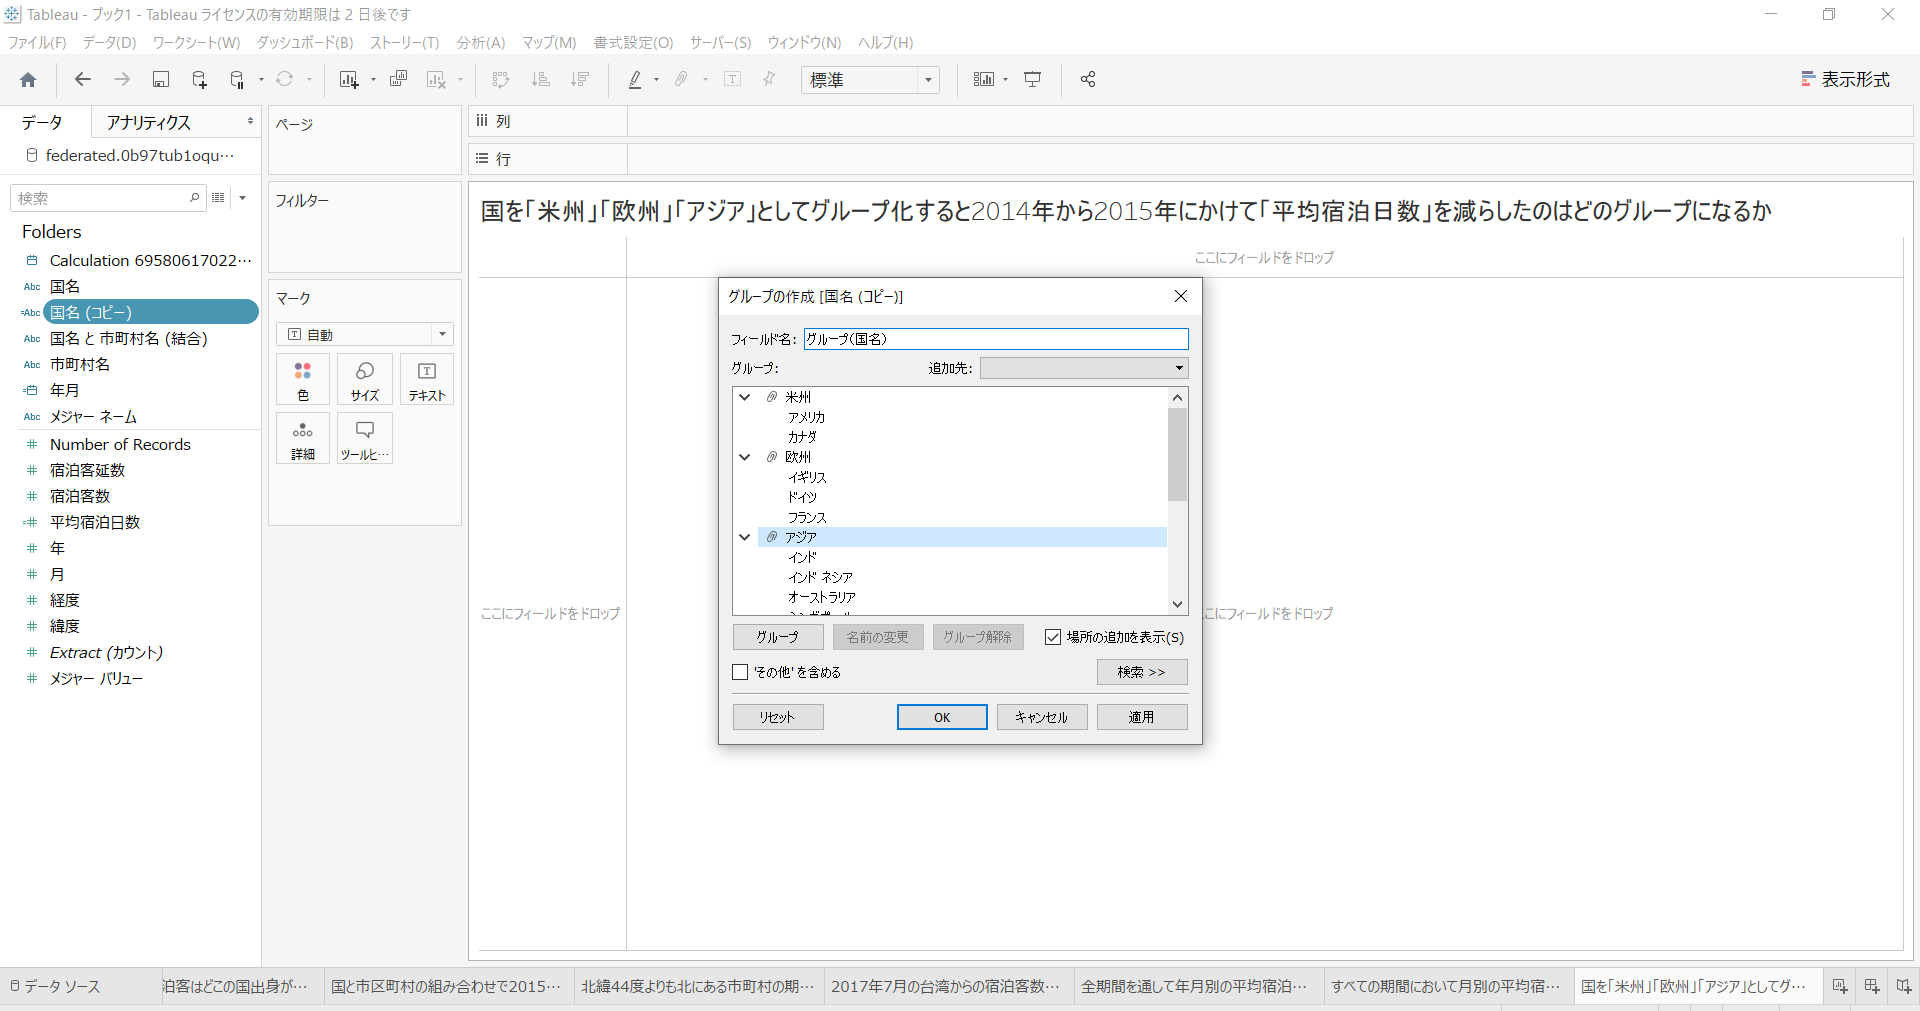Image resolution: width=1920 pixels, height=1011 pixels.
Task: Redo with the forward arrow toolbar icon
Action: (x=122, y=80)
